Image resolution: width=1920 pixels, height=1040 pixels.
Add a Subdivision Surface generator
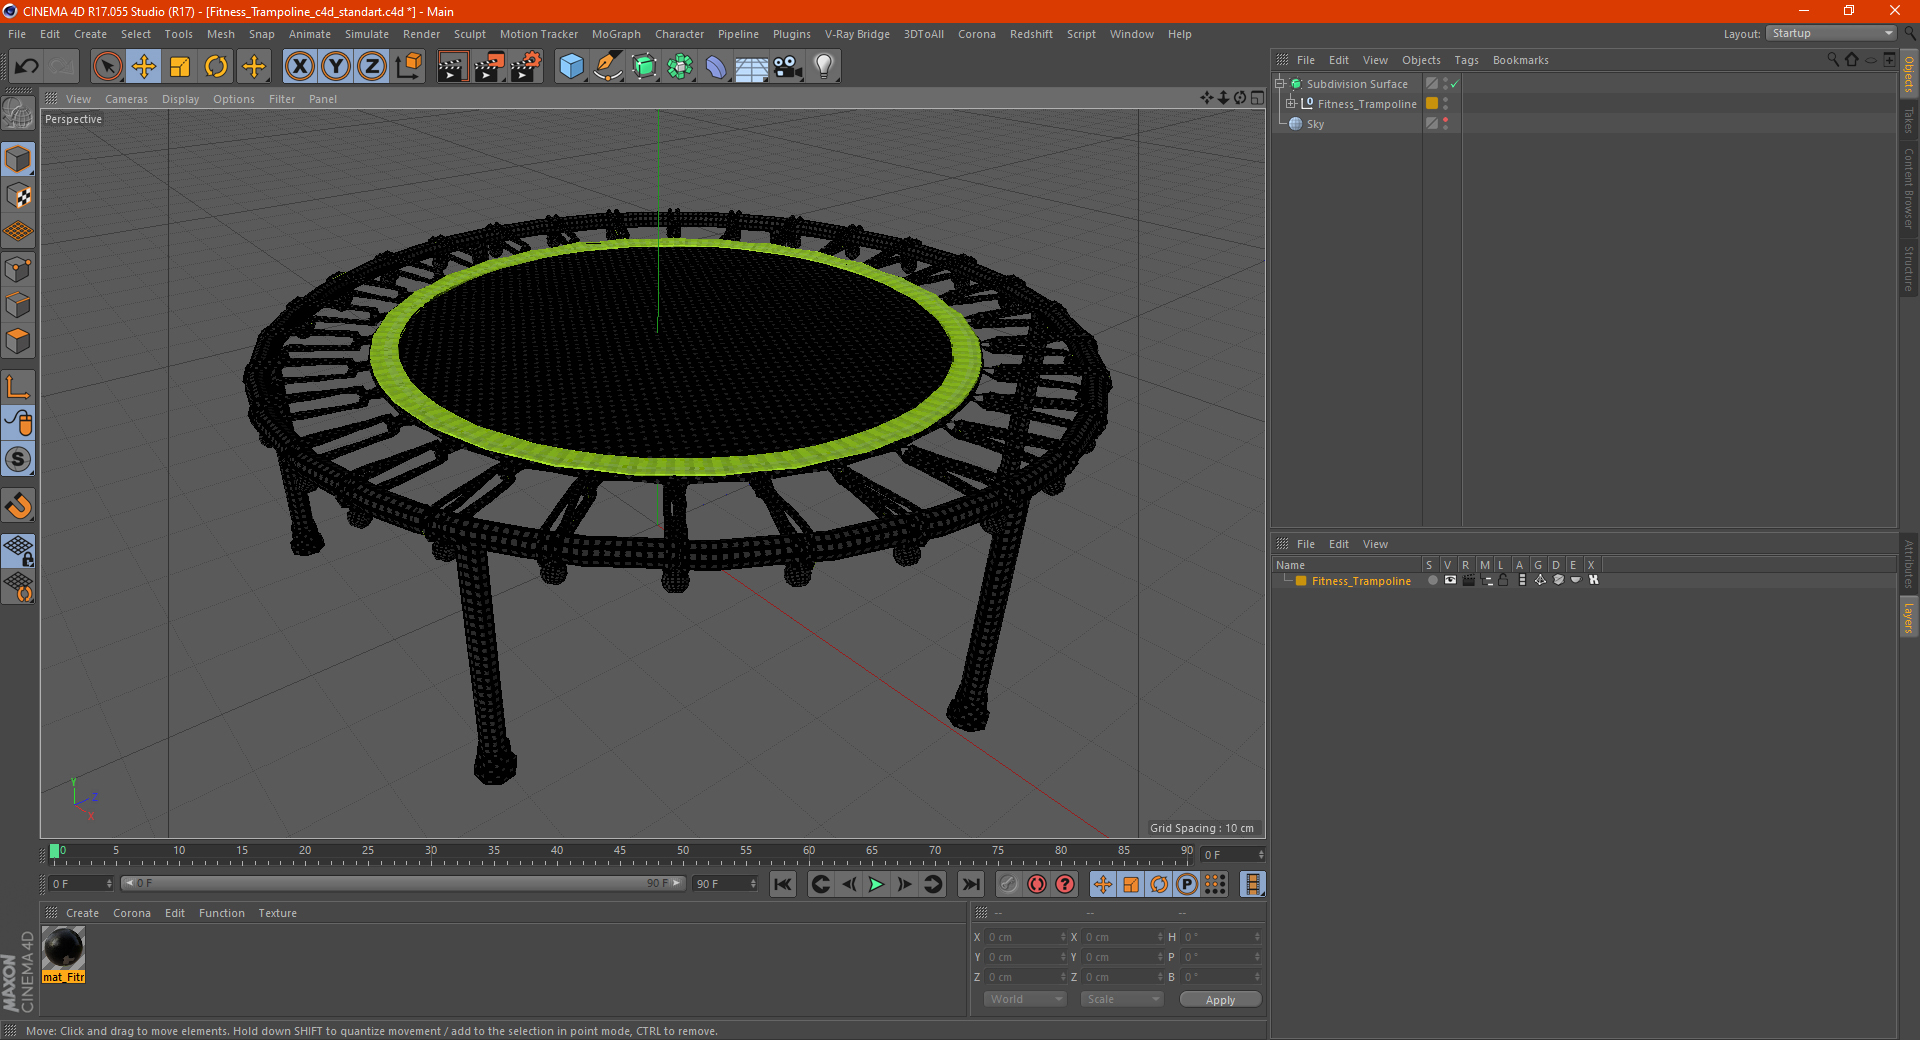pos(644,67)
